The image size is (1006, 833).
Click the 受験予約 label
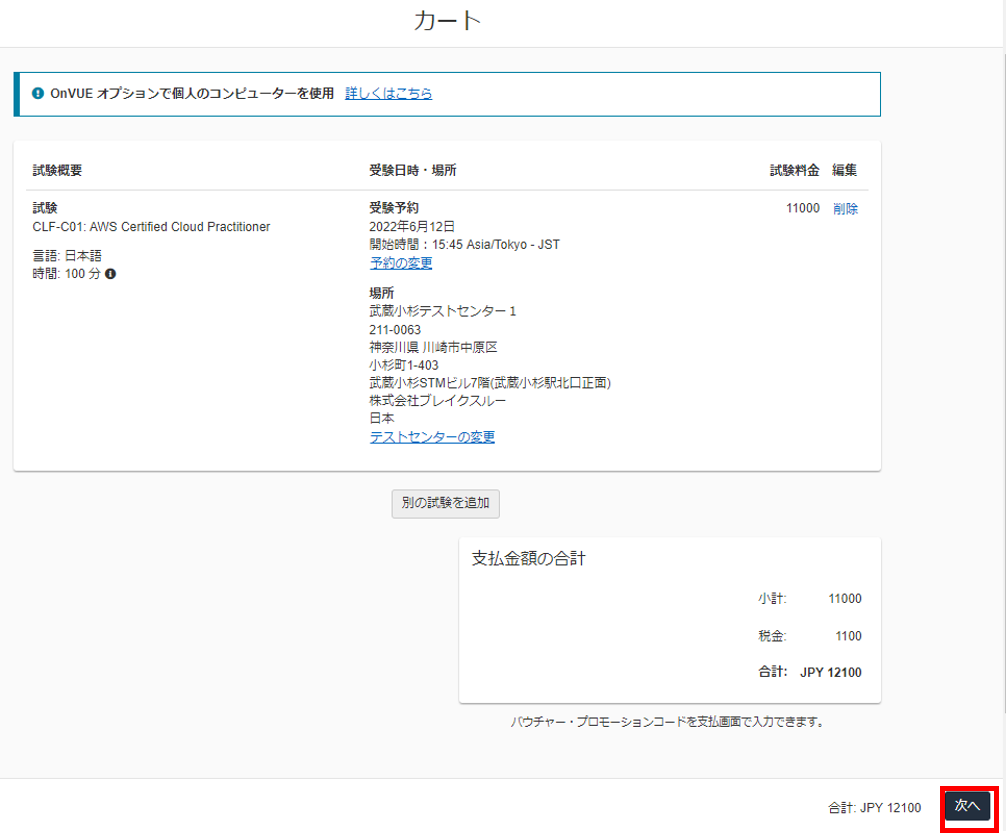(x=394, y=208)
